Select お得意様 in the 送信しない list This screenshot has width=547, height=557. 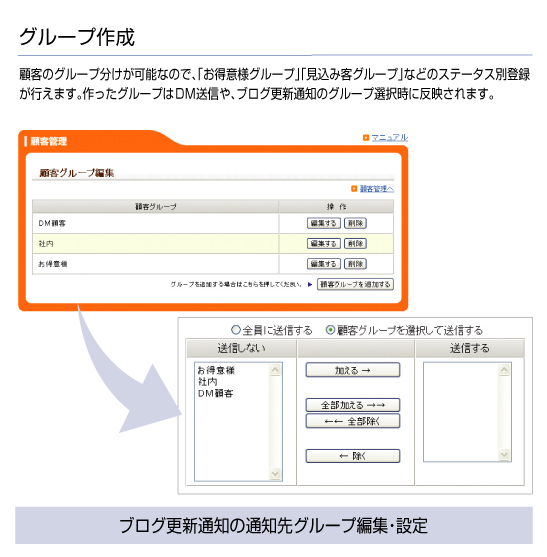[x=216, y=371]
